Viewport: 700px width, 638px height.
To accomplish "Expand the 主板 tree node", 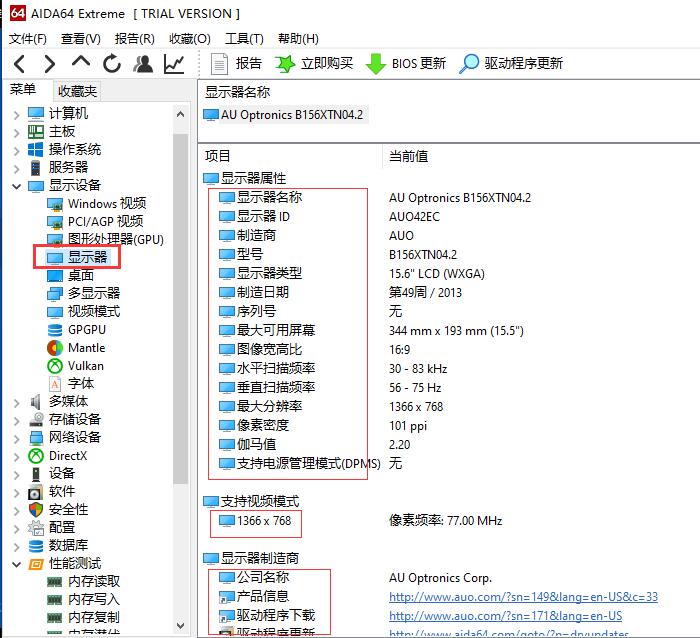I will click(17, 133).
